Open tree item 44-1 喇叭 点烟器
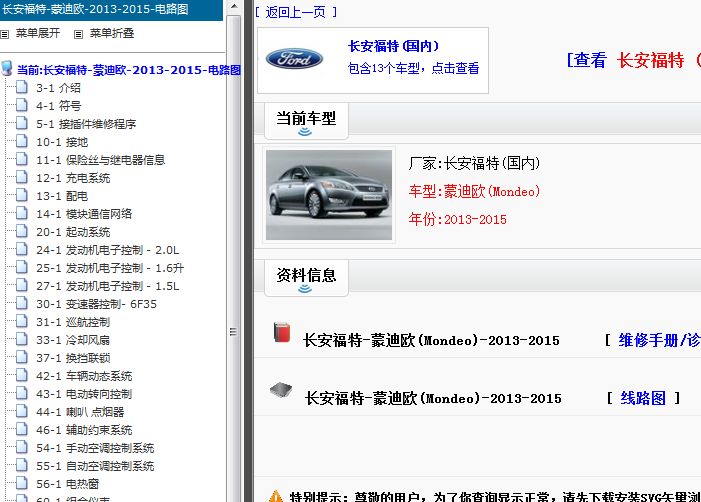This screenshot has height=502, width=701. pyautogui.click(x=80, y=412)
